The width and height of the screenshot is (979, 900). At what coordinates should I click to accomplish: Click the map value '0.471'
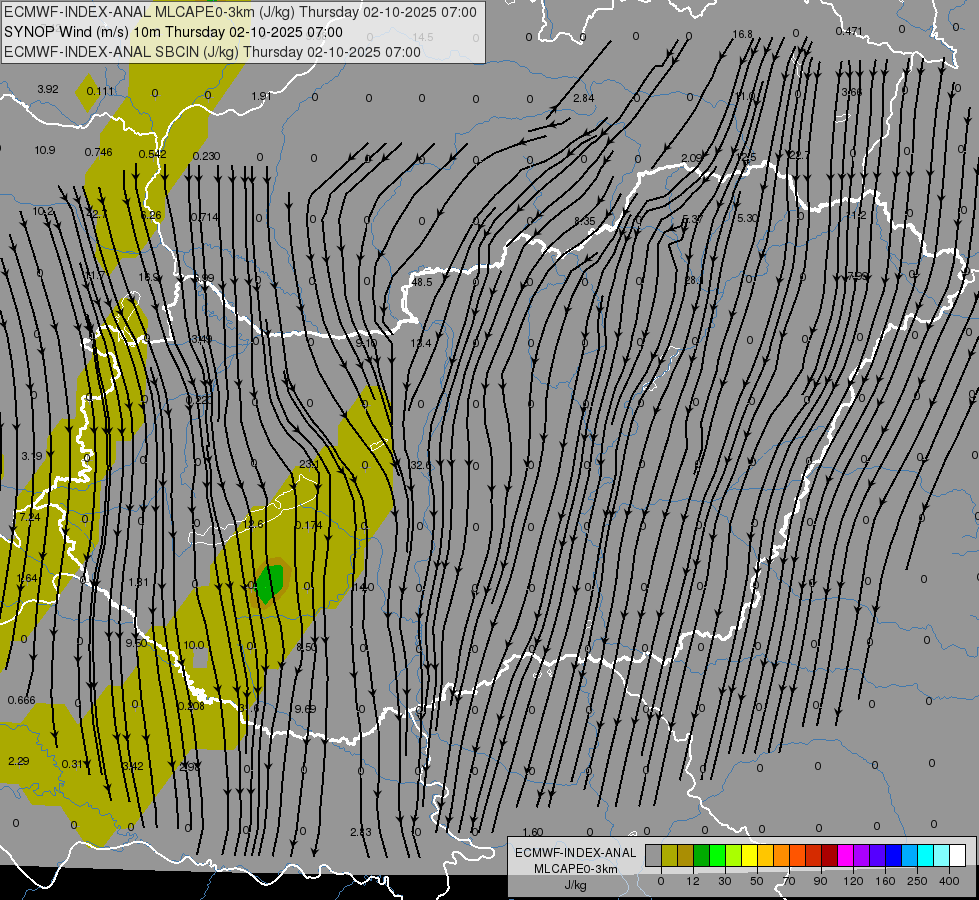click(x=849, y=31)
